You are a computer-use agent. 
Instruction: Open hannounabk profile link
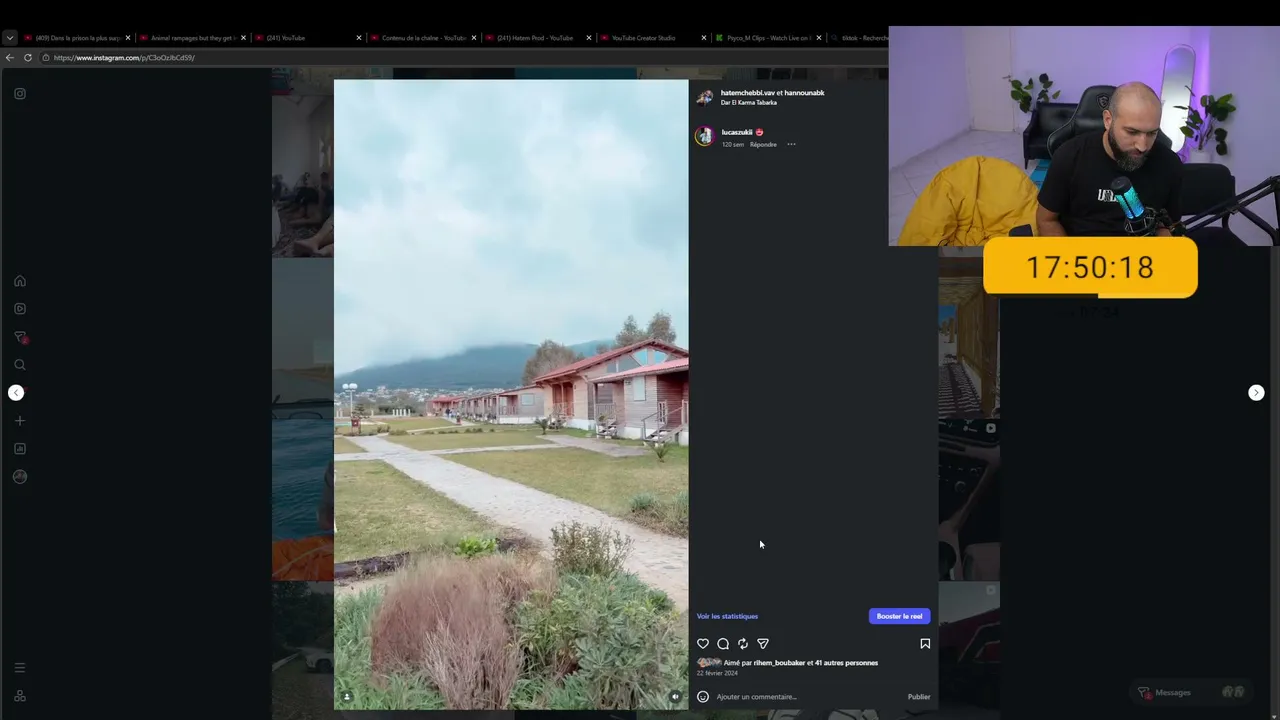click(804, 93)
